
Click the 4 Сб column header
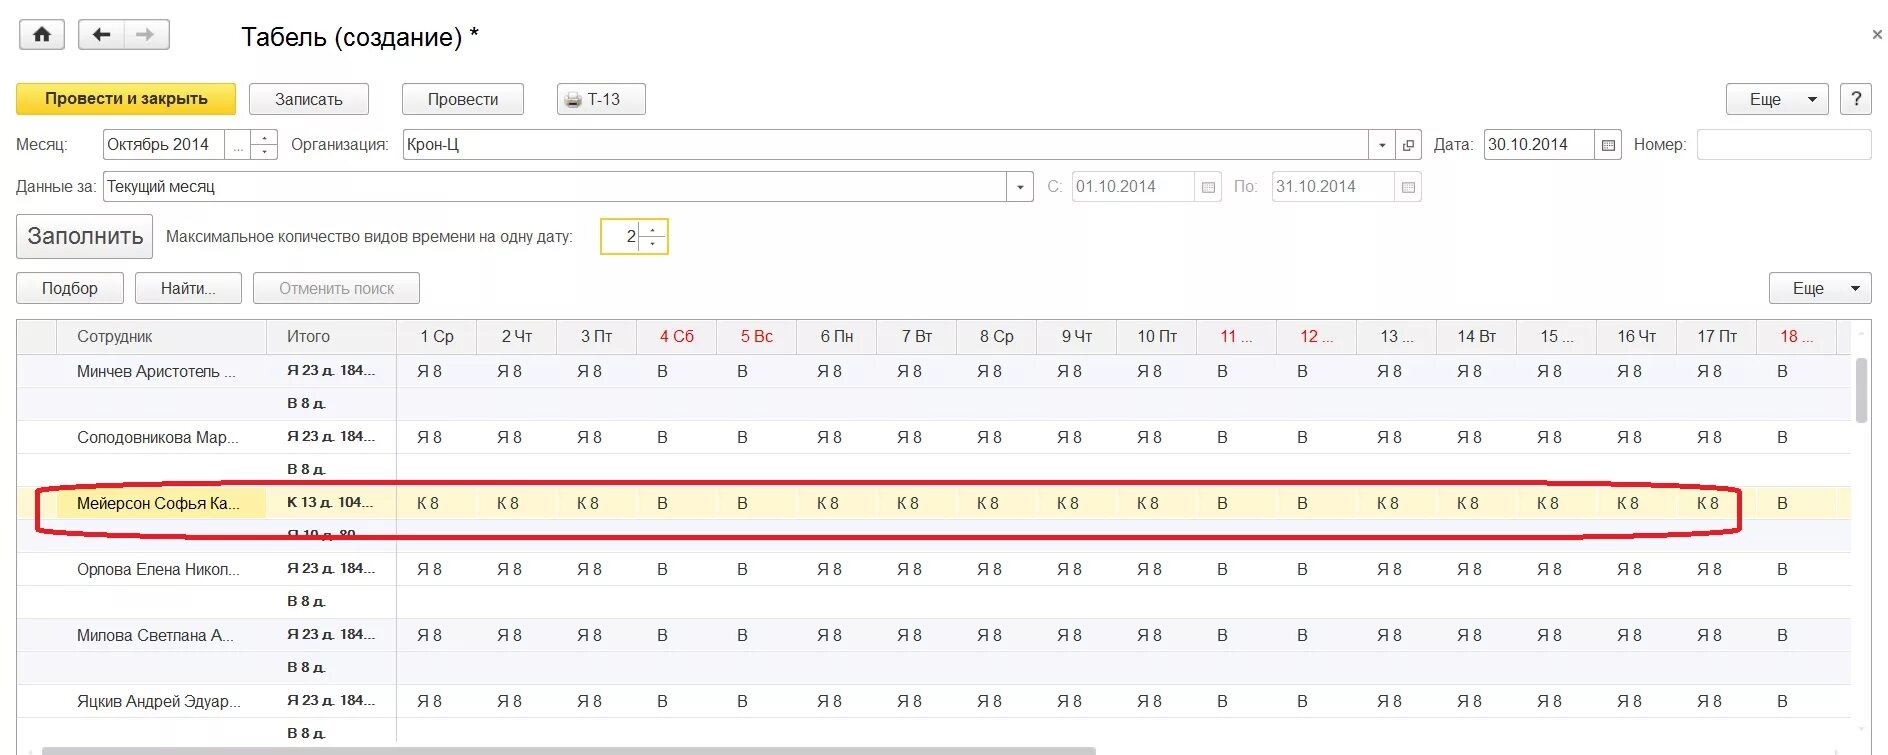[x=677, y=337]
